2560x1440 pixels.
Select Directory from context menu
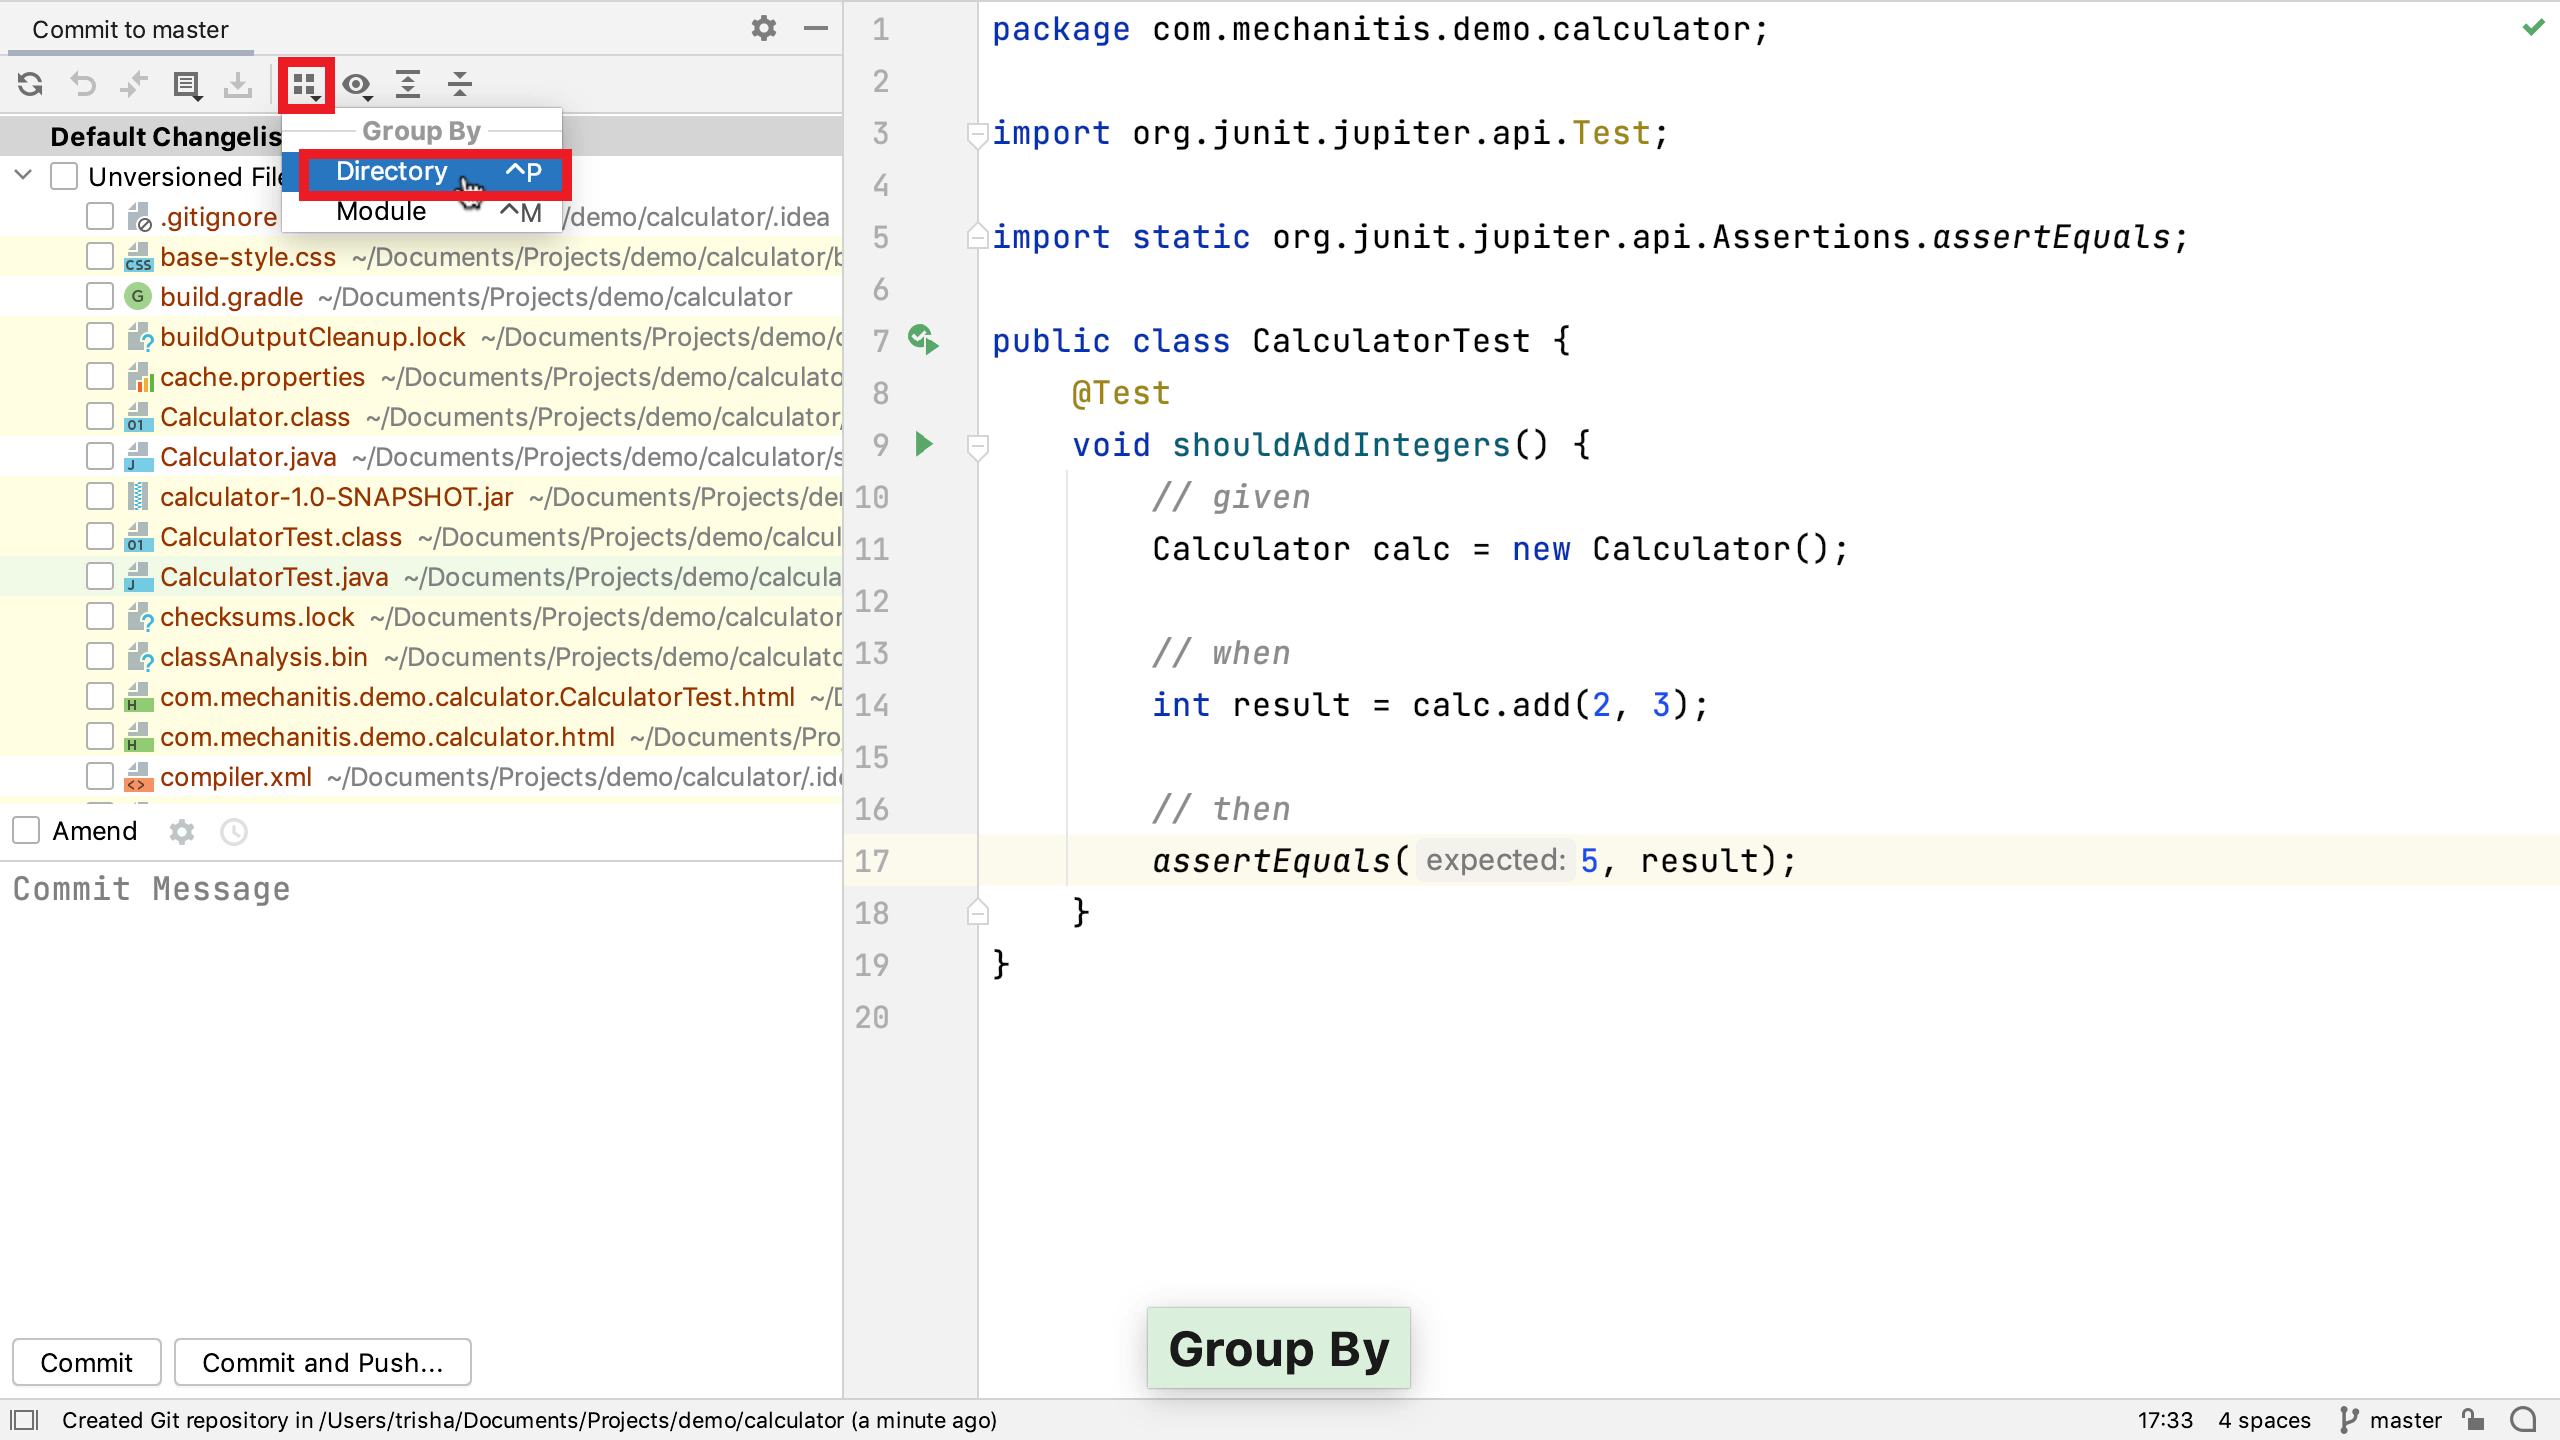392,171
